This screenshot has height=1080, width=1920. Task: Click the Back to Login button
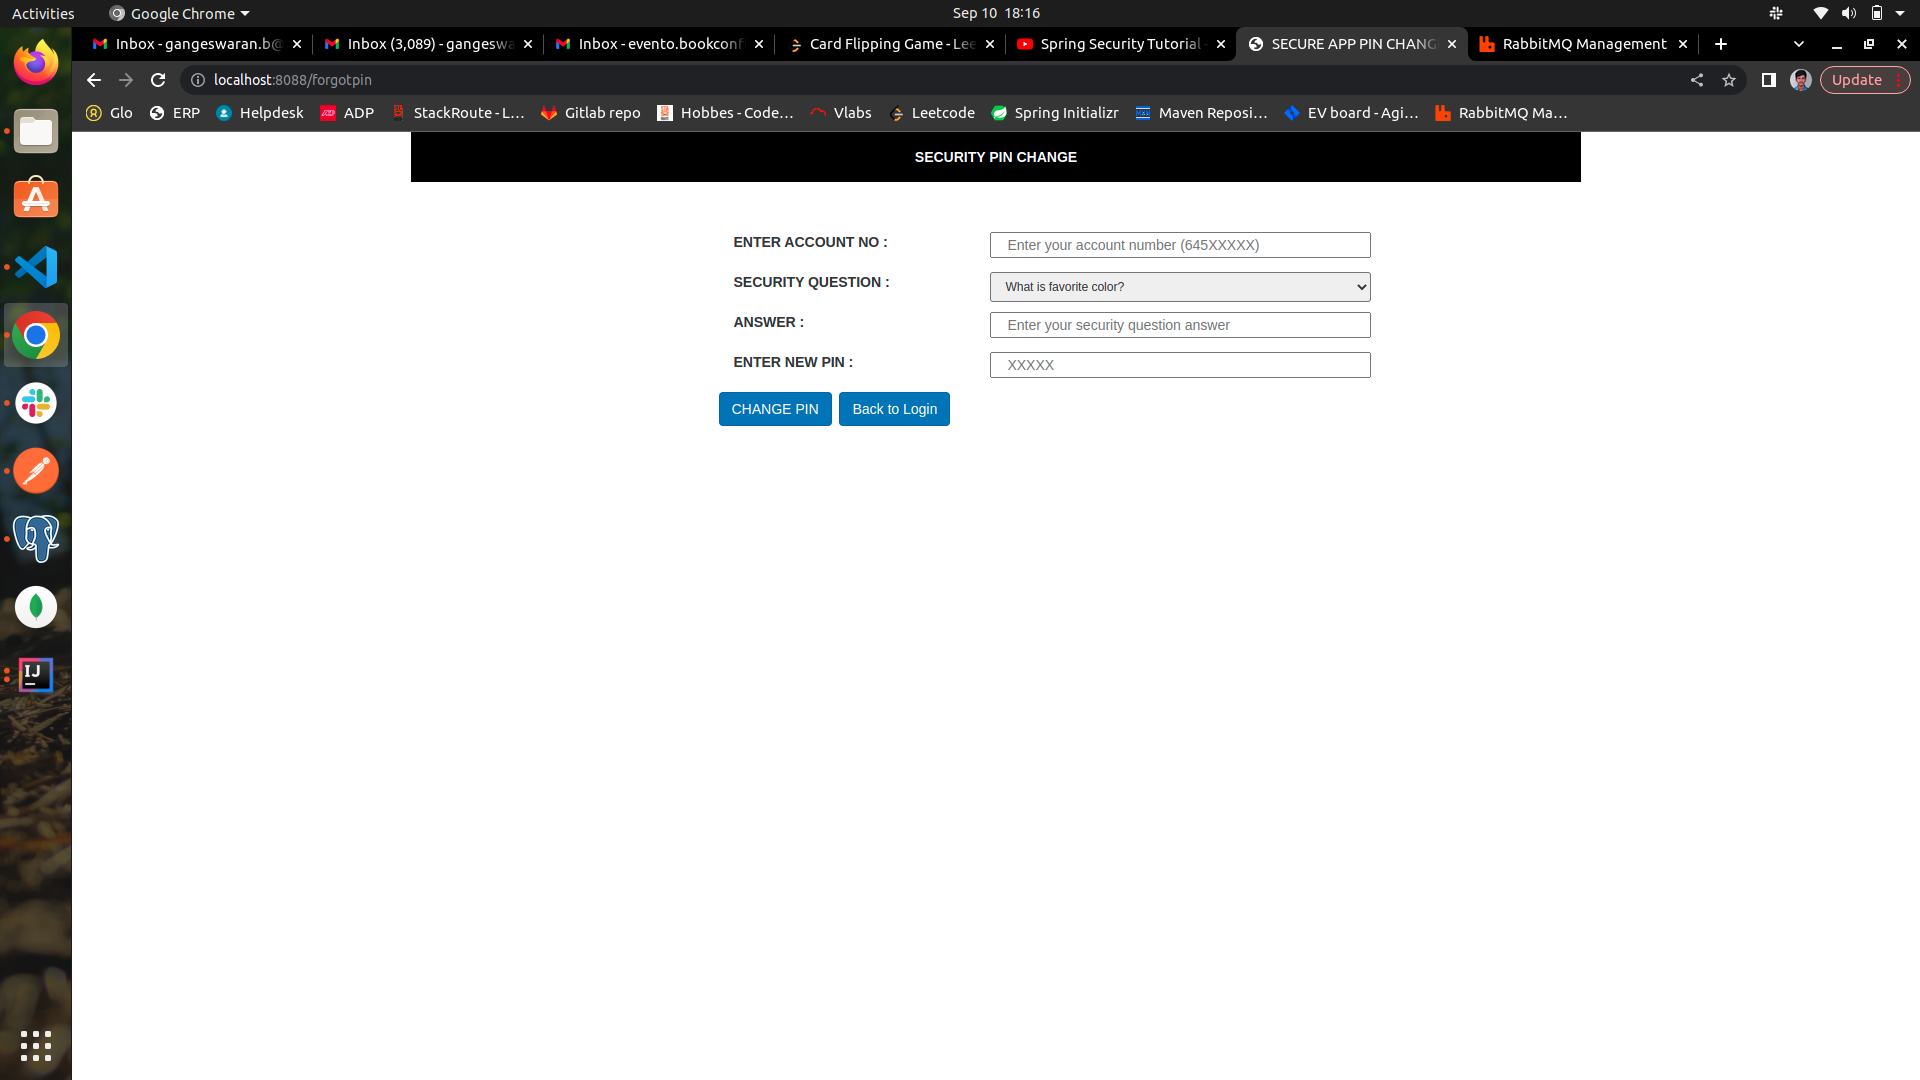(x=894, y=409)
